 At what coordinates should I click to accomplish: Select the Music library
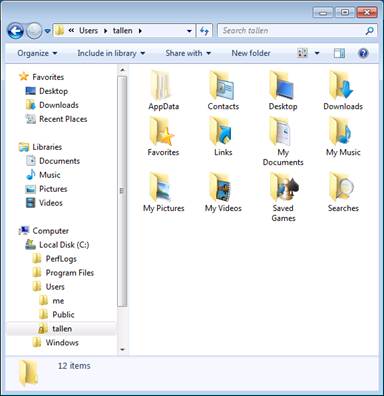click(43, 175)
